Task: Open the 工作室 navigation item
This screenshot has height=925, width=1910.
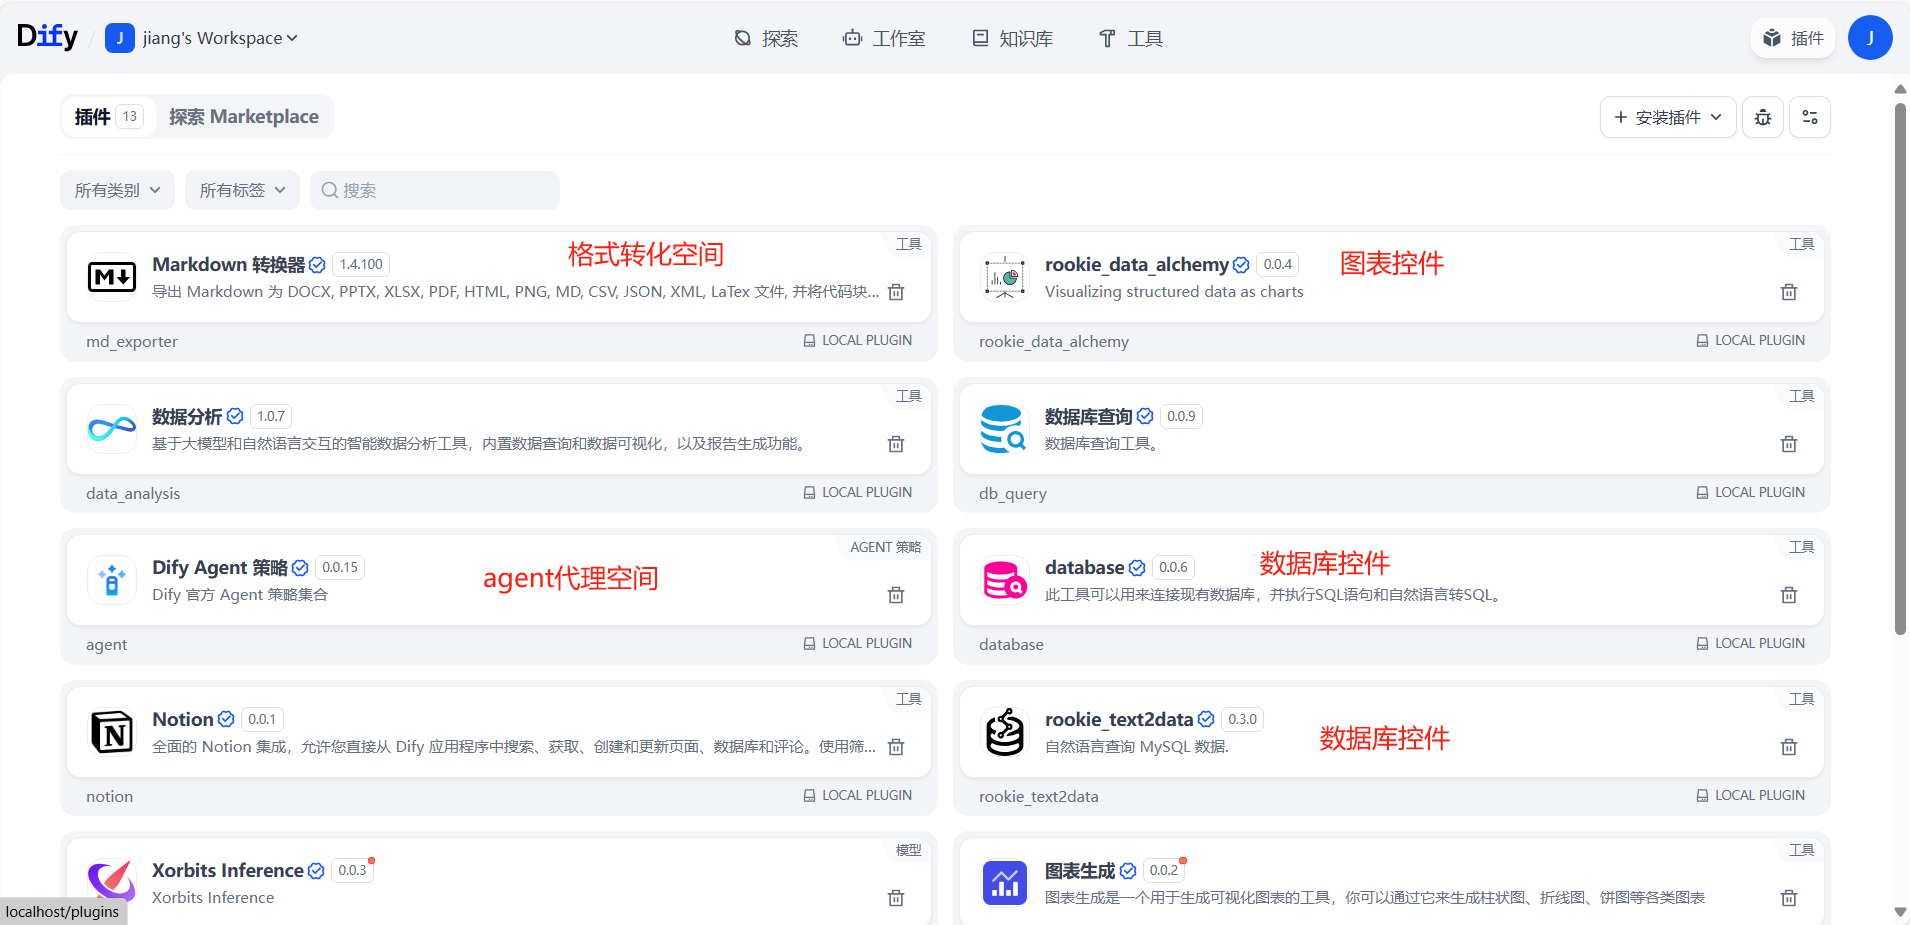Action: (x=883, y=38)
